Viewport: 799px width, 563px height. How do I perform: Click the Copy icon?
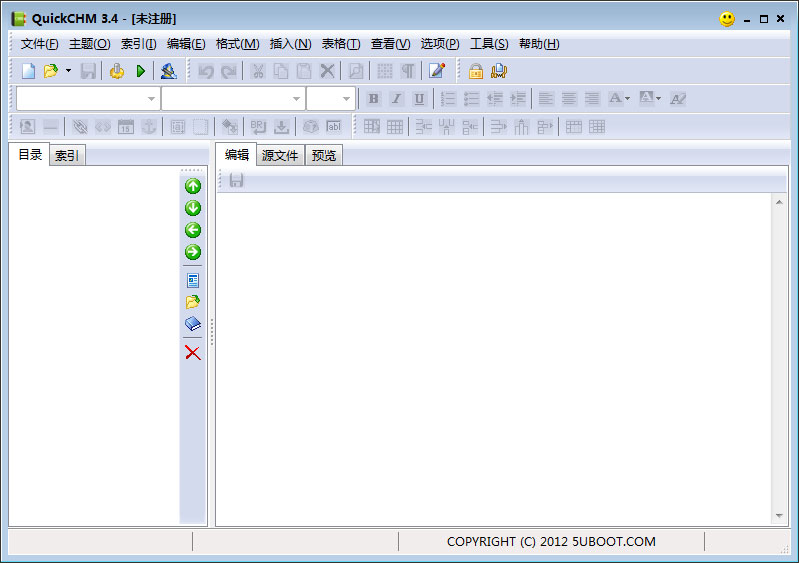point(281,71)
